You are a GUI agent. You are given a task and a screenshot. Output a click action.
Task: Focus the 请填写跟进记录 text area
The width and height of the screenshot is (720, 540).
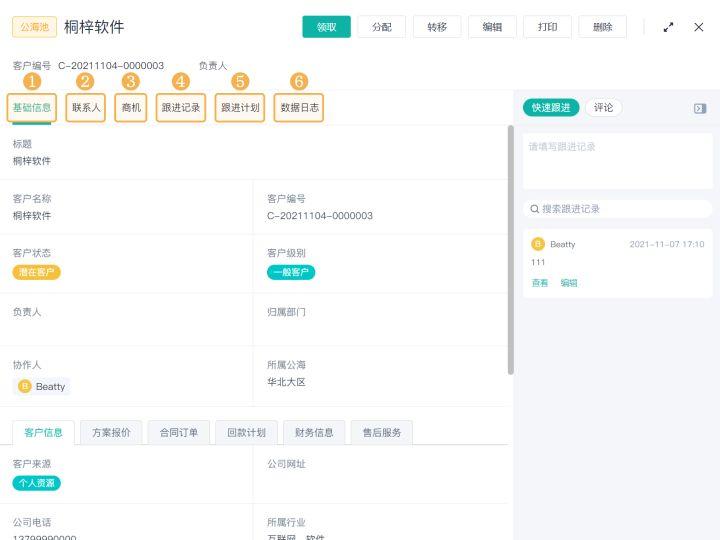click(617, 160)
